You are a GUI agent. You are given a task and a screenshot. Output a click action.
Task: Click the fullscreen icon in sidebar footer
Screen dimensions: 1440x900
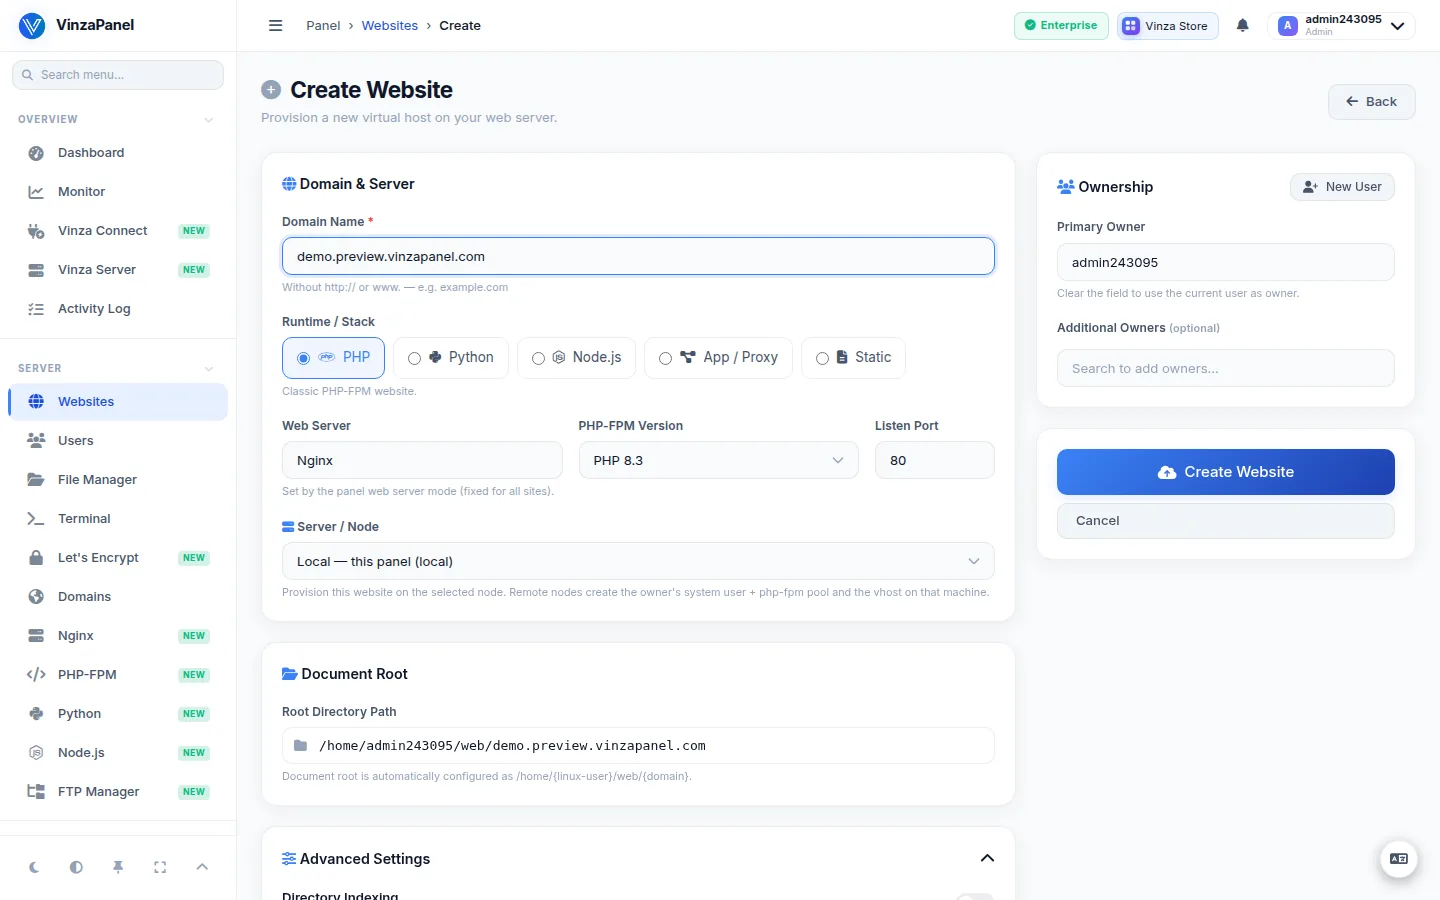coord(160,867)
